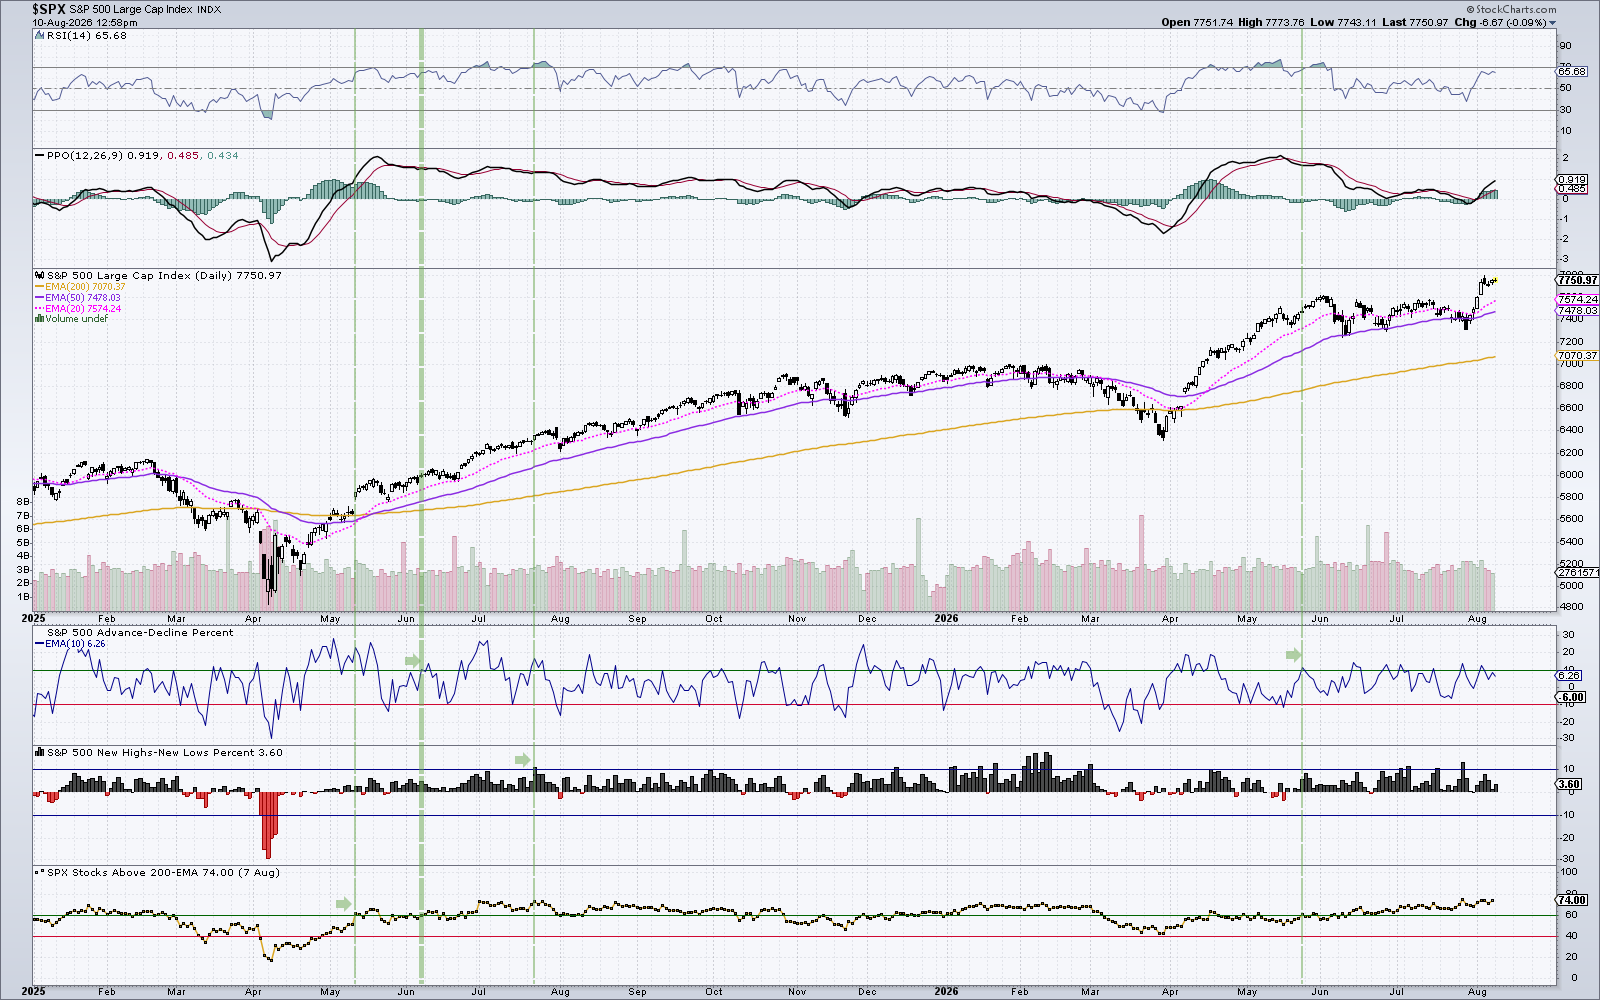
Task: Select the magenta dotted EMA(20) color marker
Action: (x=40, y=309)
